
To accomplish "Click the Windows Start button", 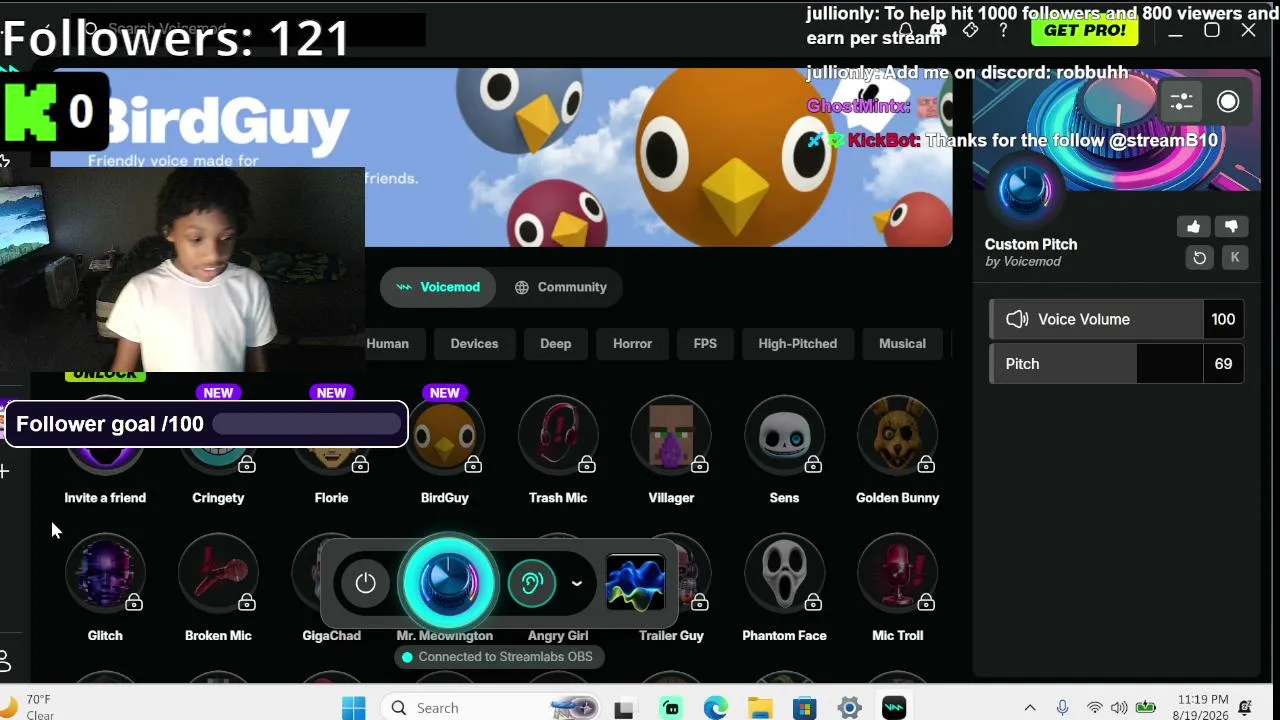I will coord(354,708).
